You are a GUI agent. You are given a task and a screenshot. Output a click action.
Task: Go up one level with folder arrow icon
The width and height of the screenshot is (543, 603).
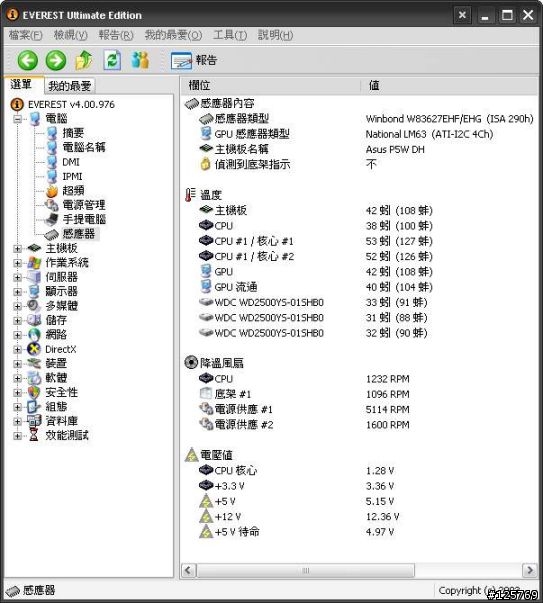pos(84,60)
